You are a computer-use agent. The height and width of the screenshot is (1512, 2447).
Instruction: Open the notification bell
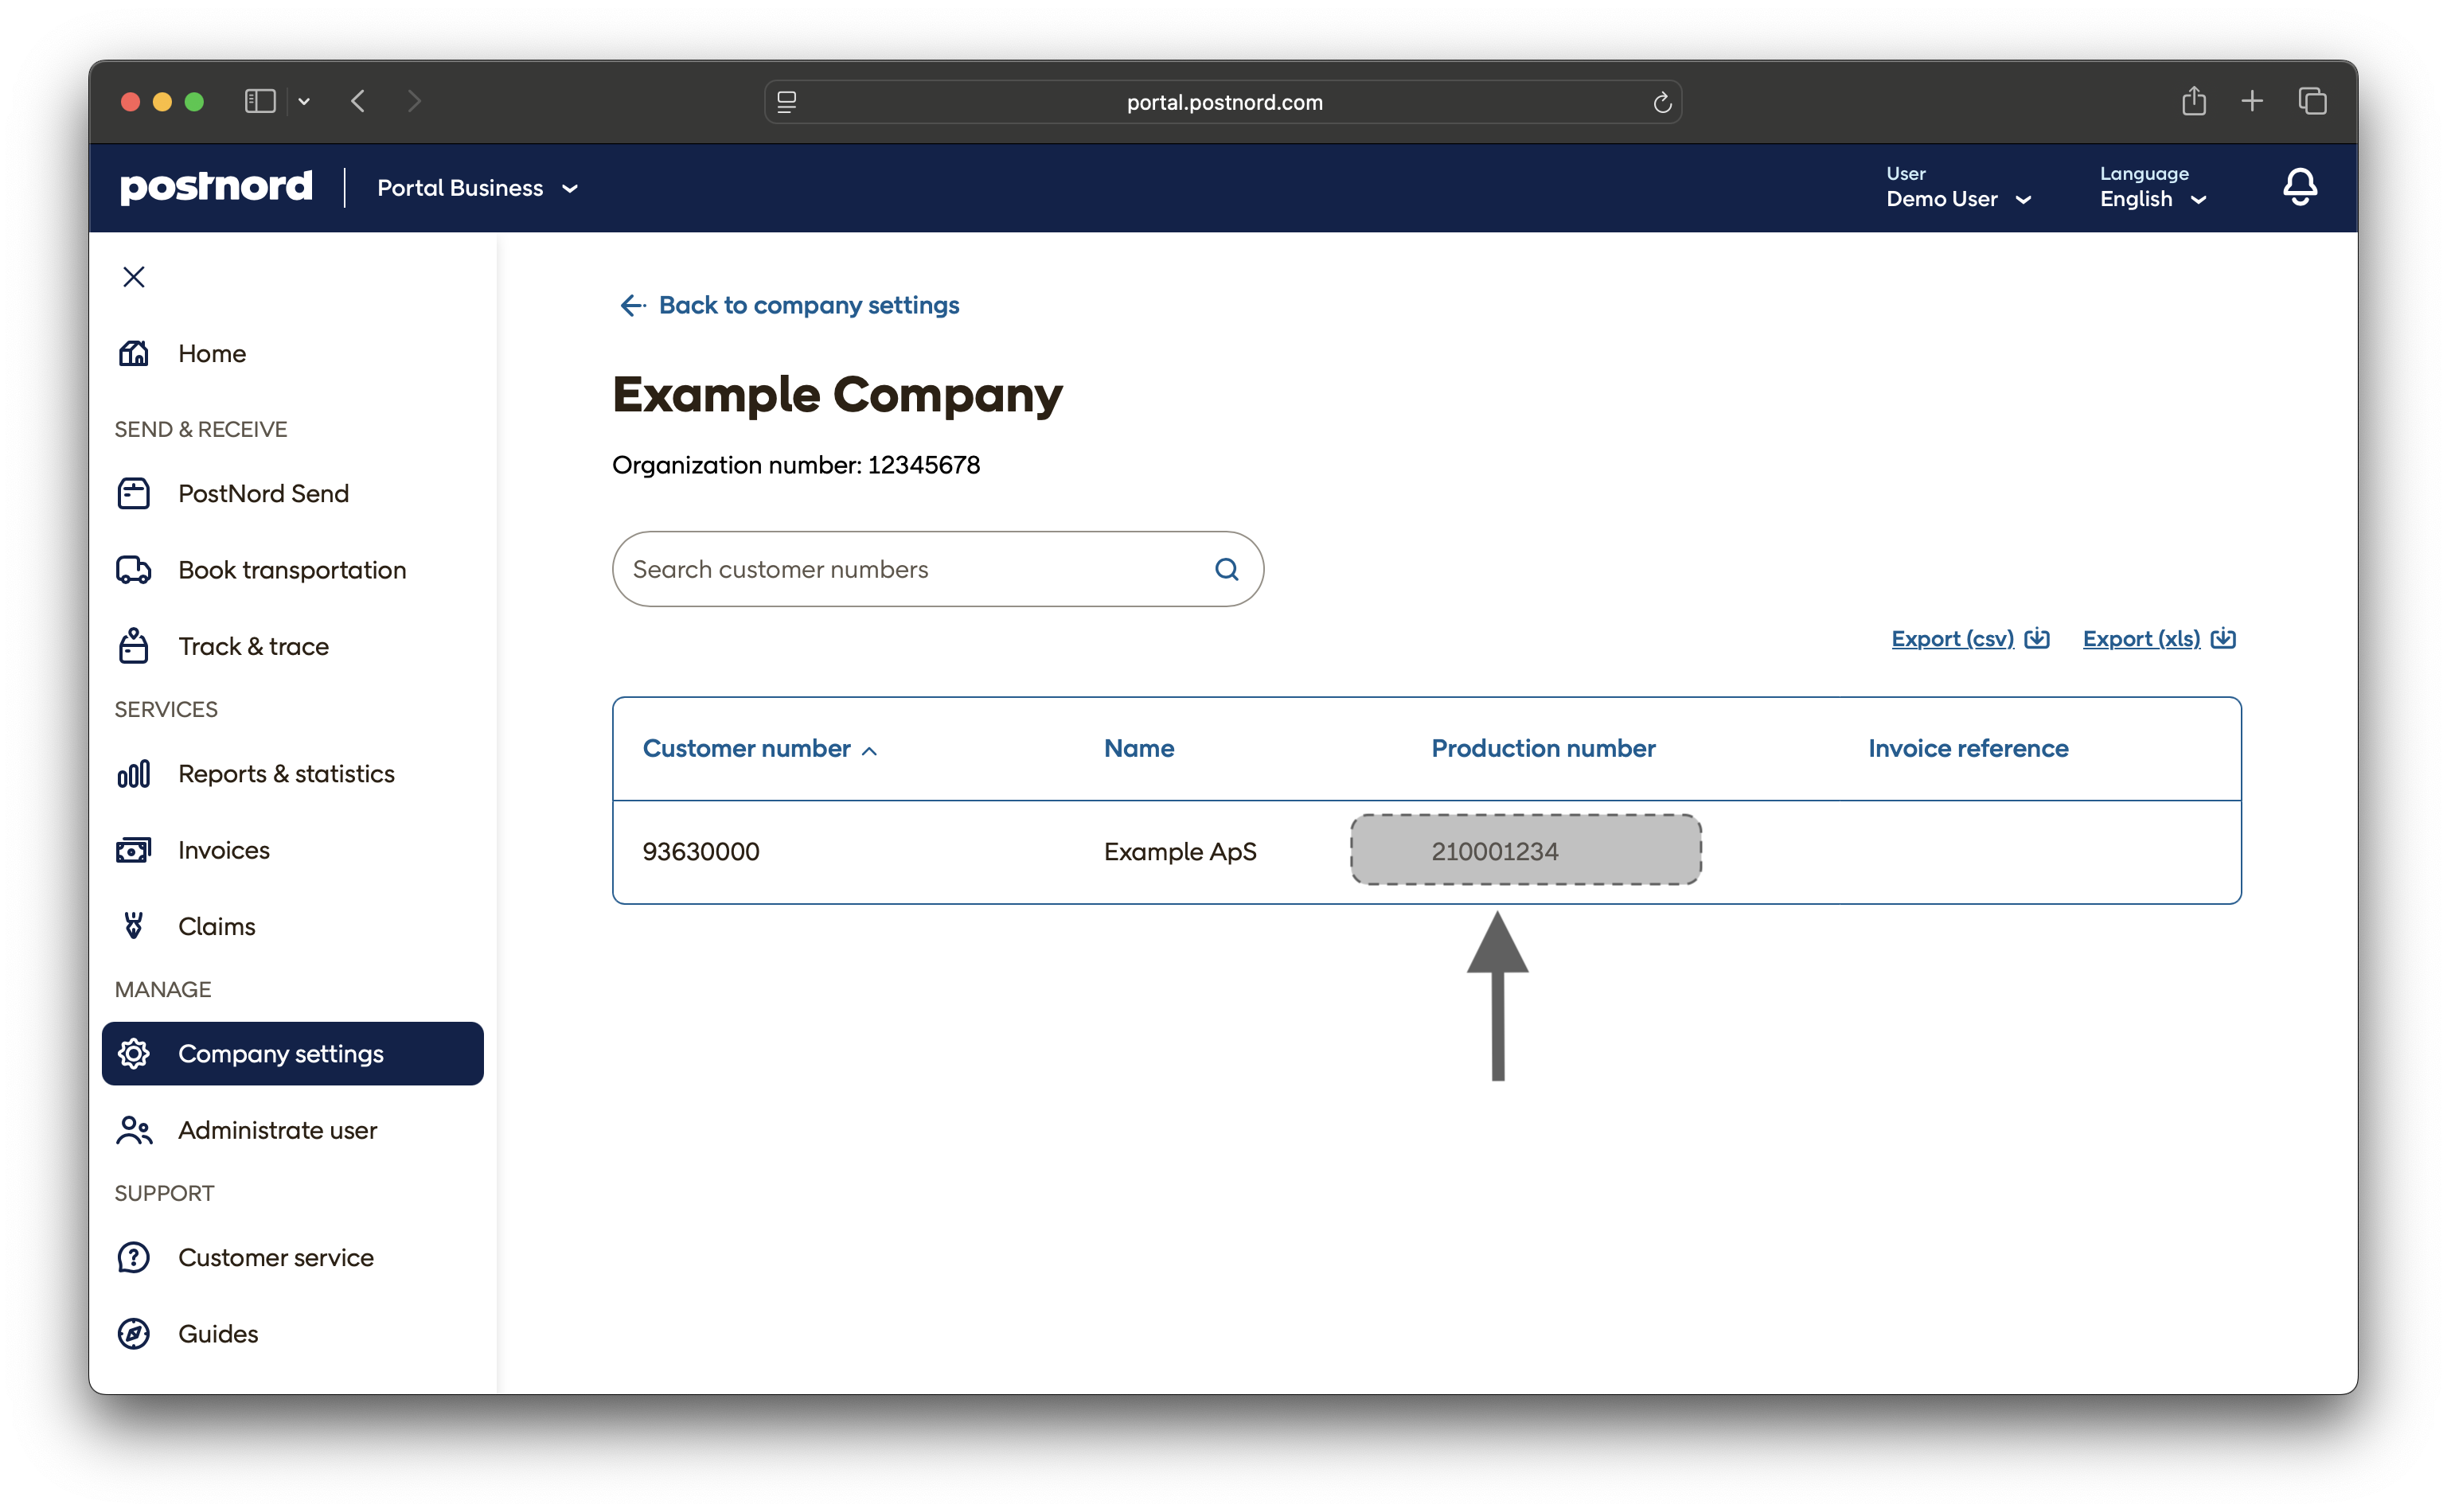tap(2299, 186)
